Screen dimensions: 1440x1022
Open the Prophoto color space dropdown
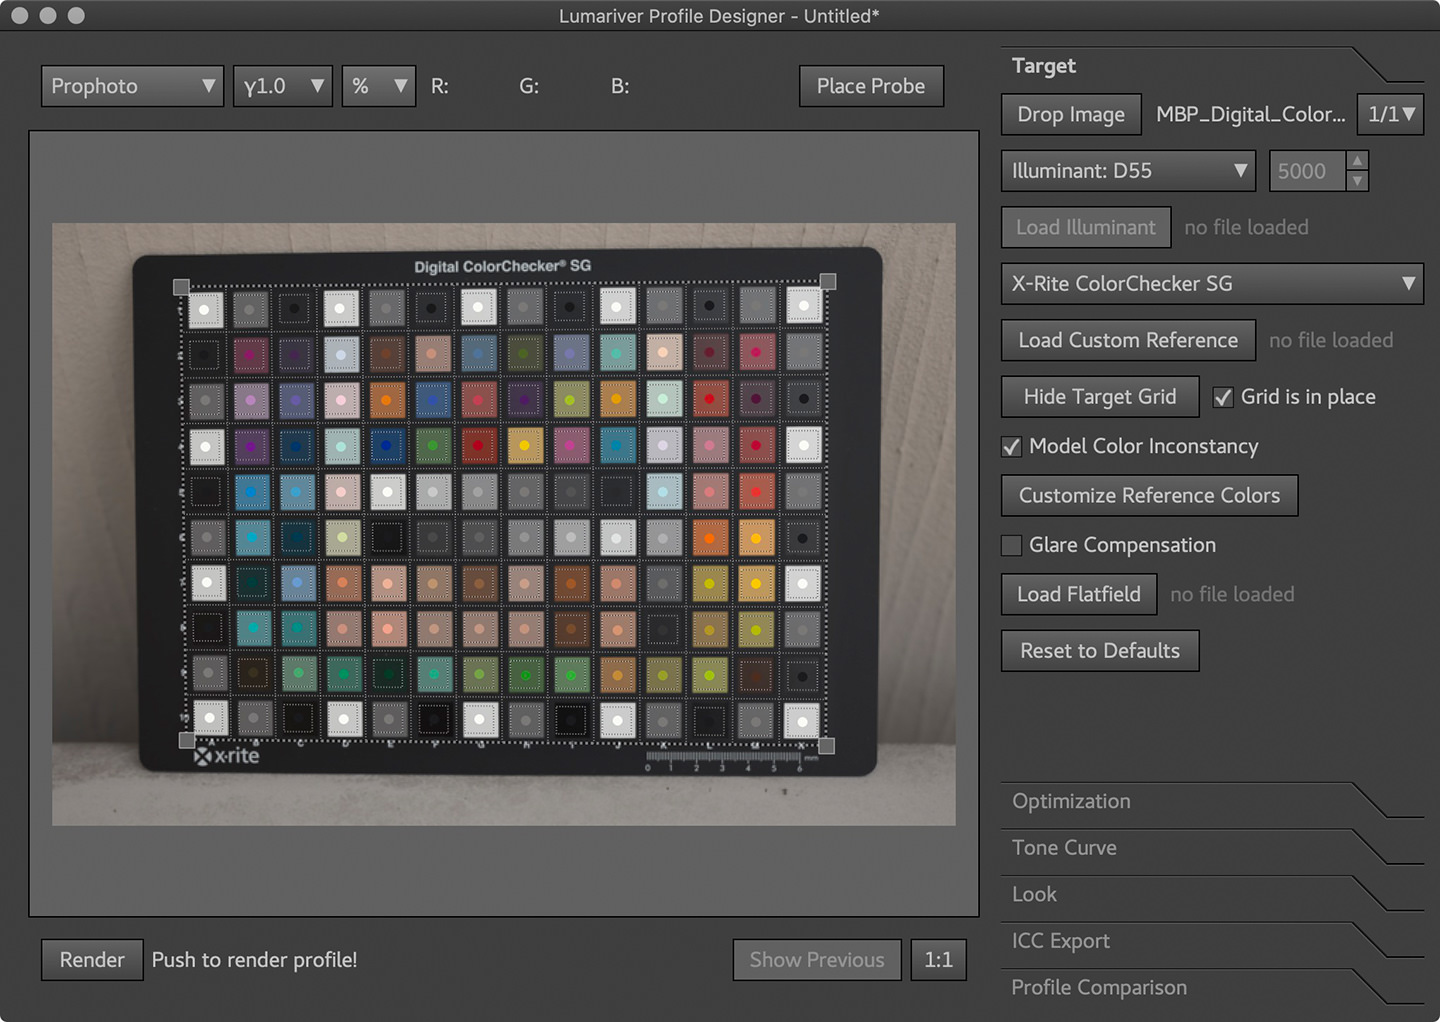click(x=131, y=86)
